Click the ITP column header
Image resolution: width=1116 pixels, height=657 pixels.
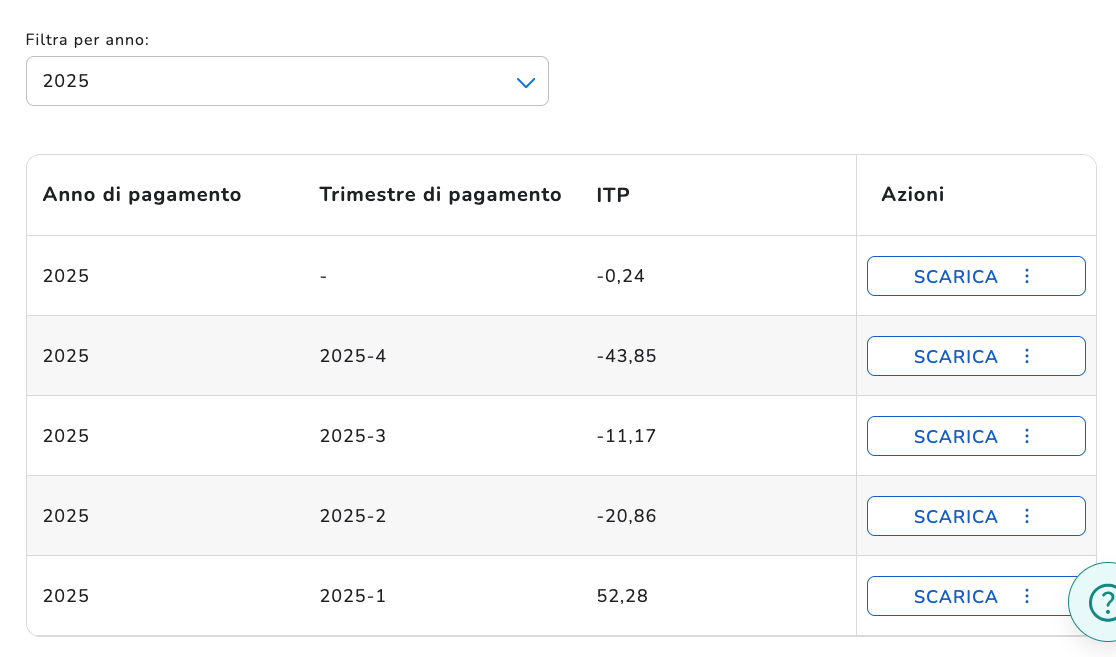613,194
